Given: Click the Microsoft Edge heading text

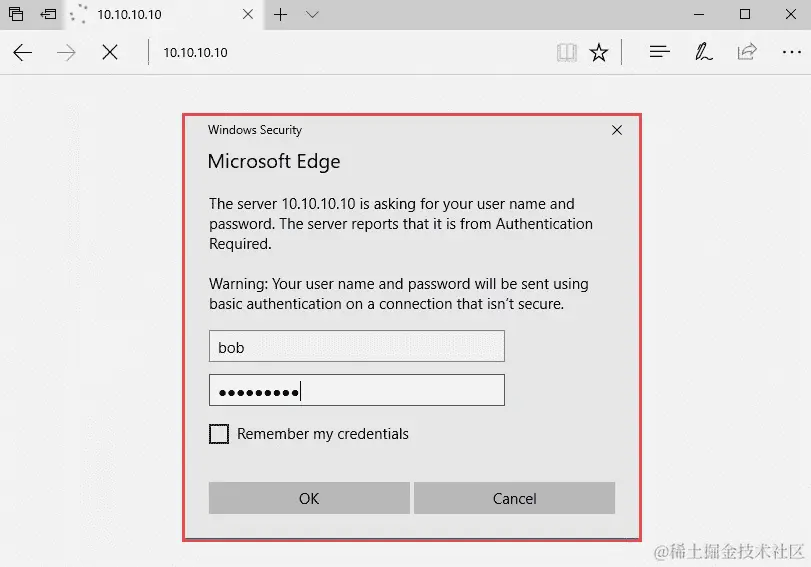Looking at the screenshot, I should click(274, 162).
